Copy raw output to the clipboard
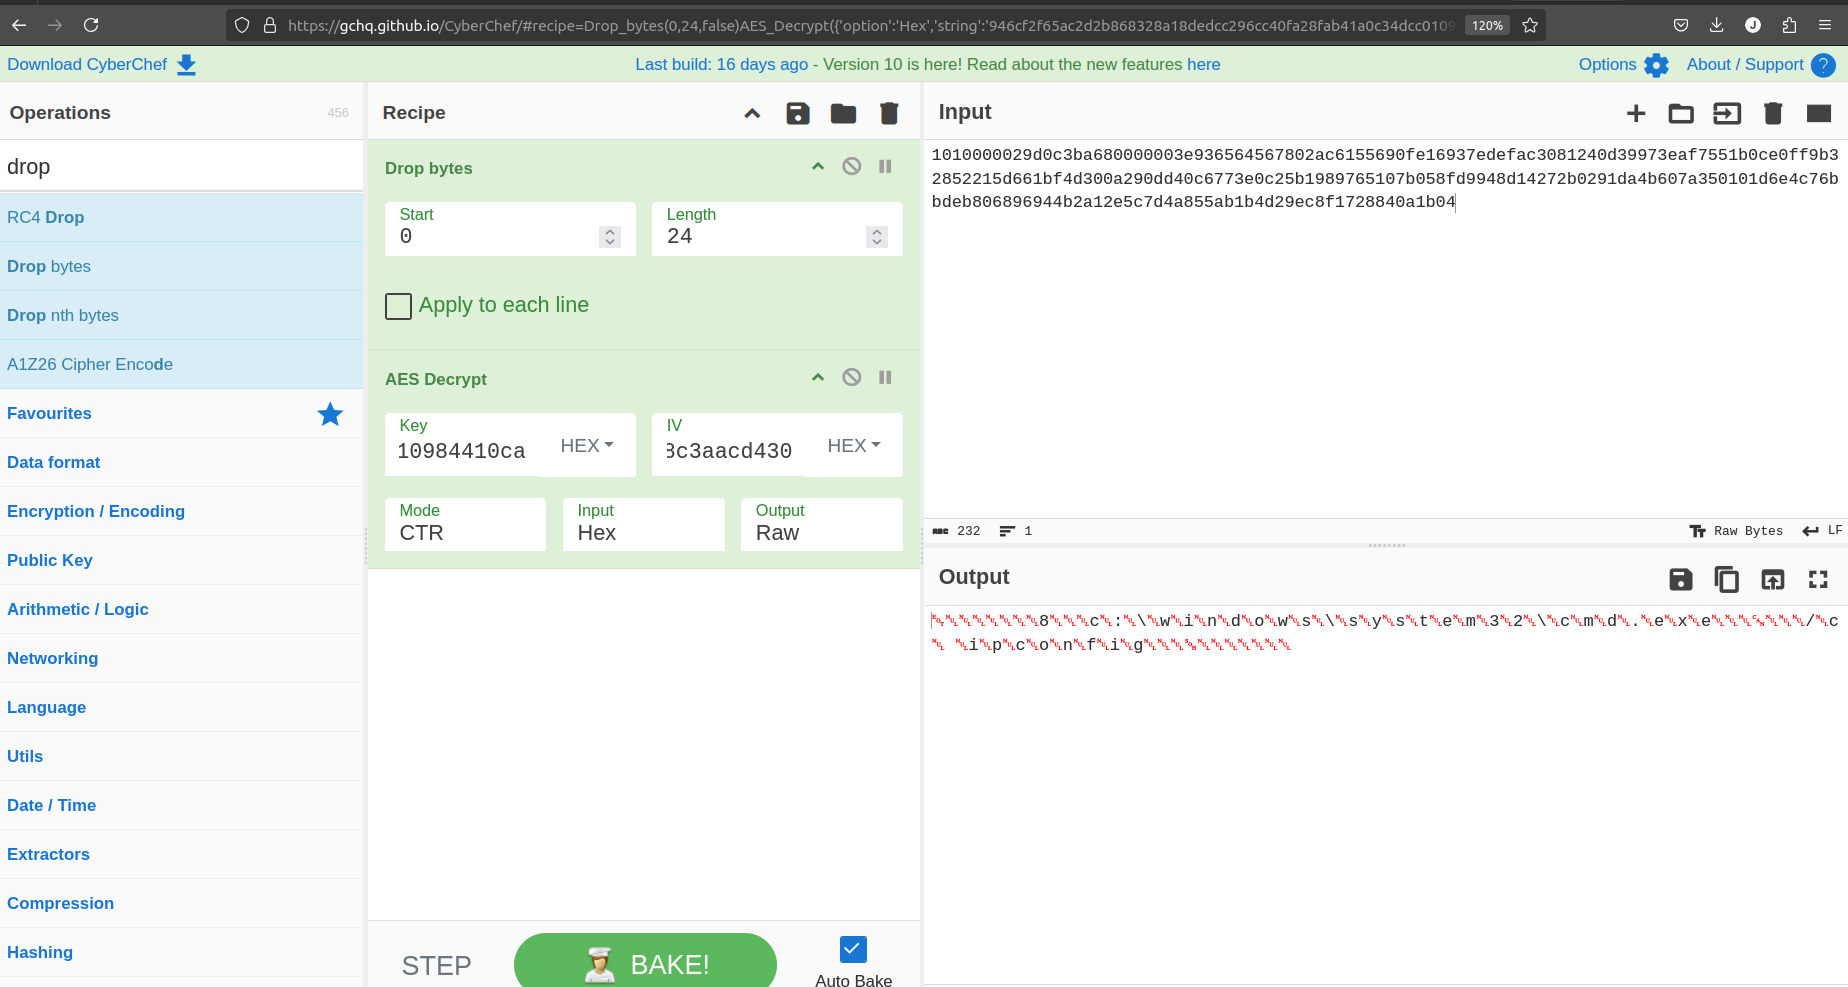 click(1726, 579)
